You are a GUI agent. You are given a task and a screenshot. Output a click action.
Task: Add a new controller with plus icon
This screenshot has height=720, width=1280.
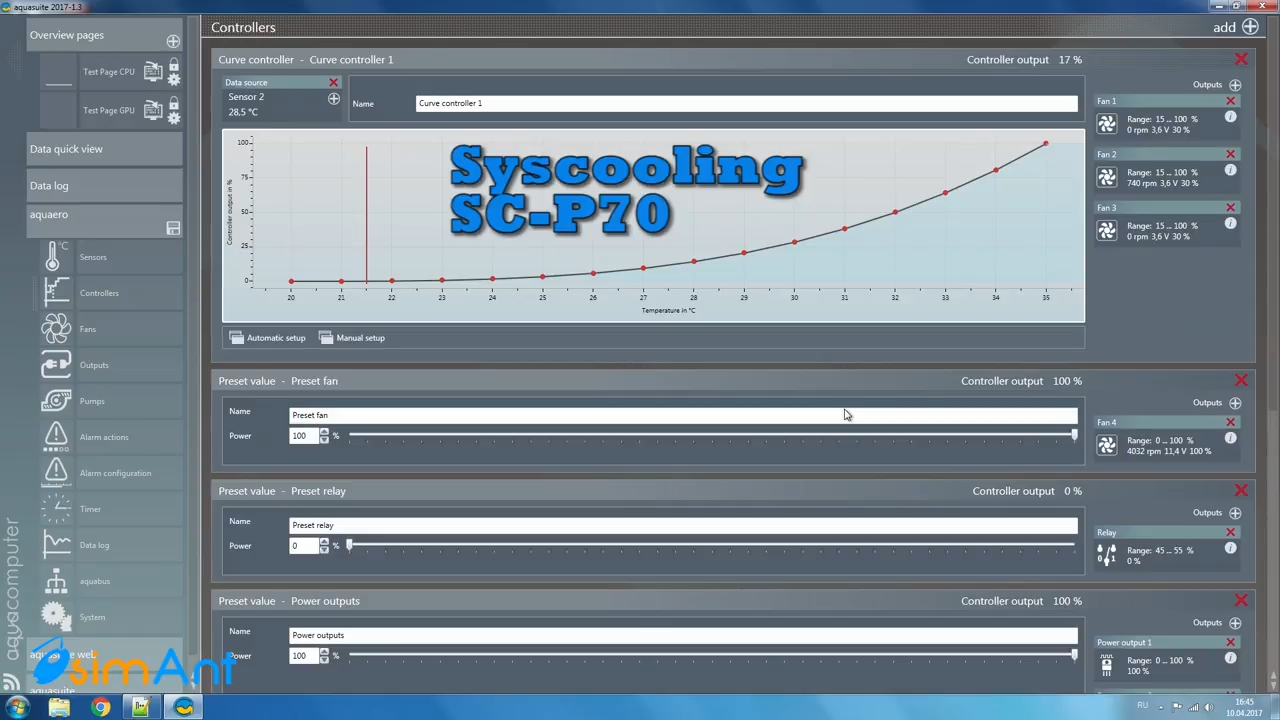tap(1250, 27)
